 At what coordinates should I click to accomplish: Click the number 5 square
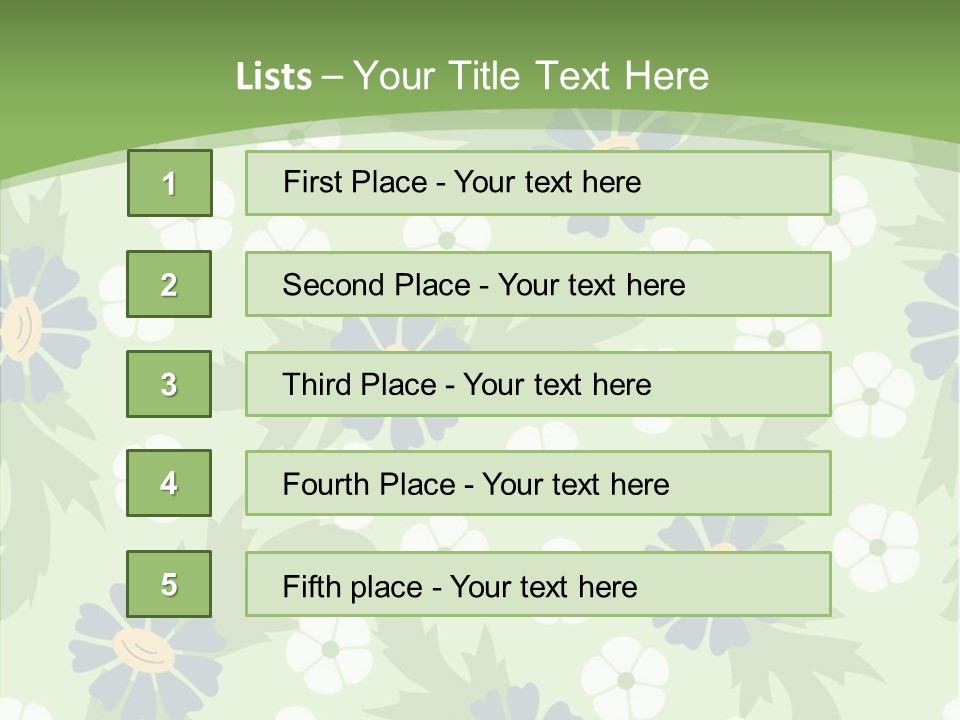169,584
